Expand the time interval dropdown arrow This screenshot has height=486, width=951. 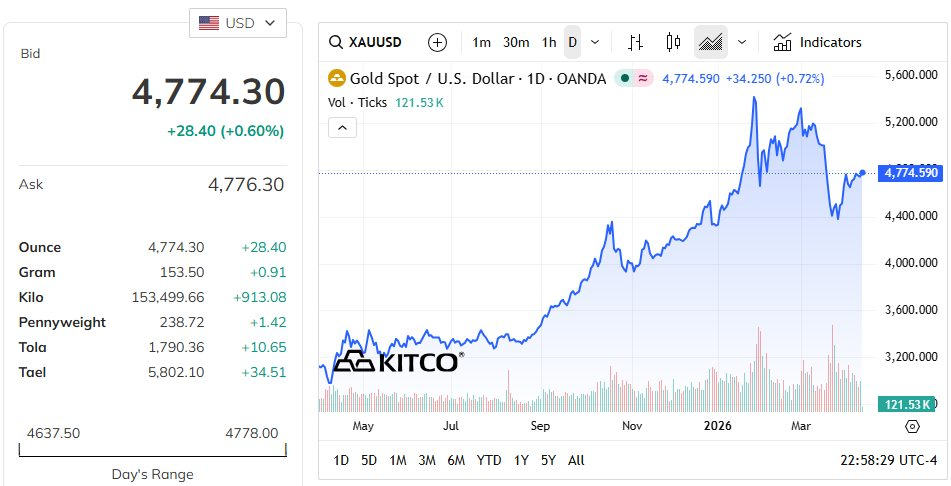[x=595, y=42]
